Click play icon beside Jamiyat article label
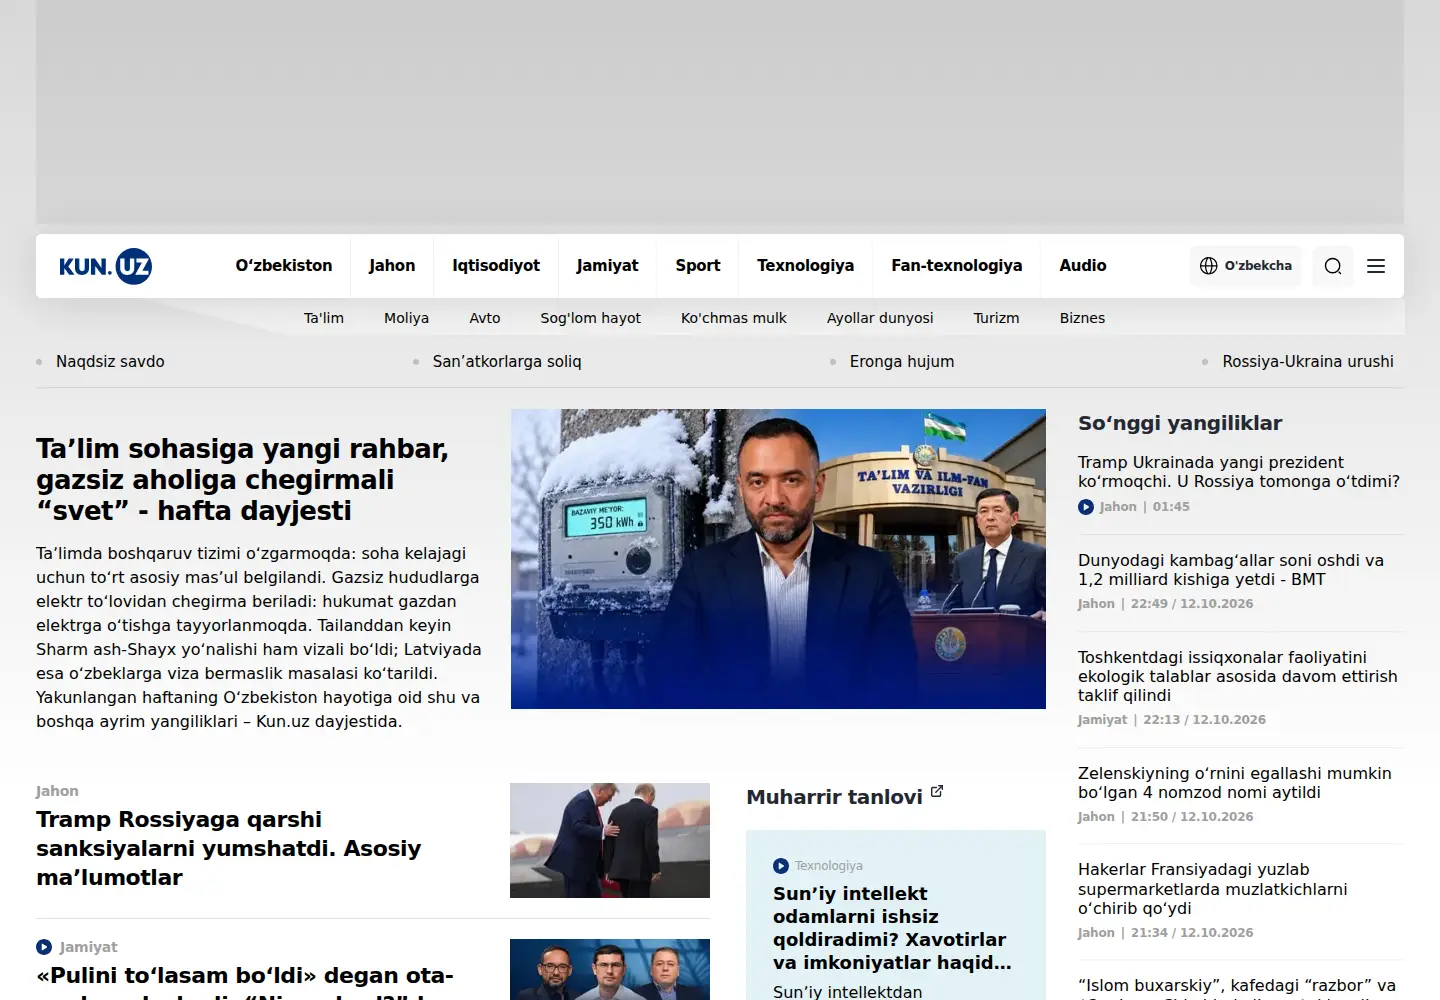Screen dimensions: 1440x1000 click(44, 947)
